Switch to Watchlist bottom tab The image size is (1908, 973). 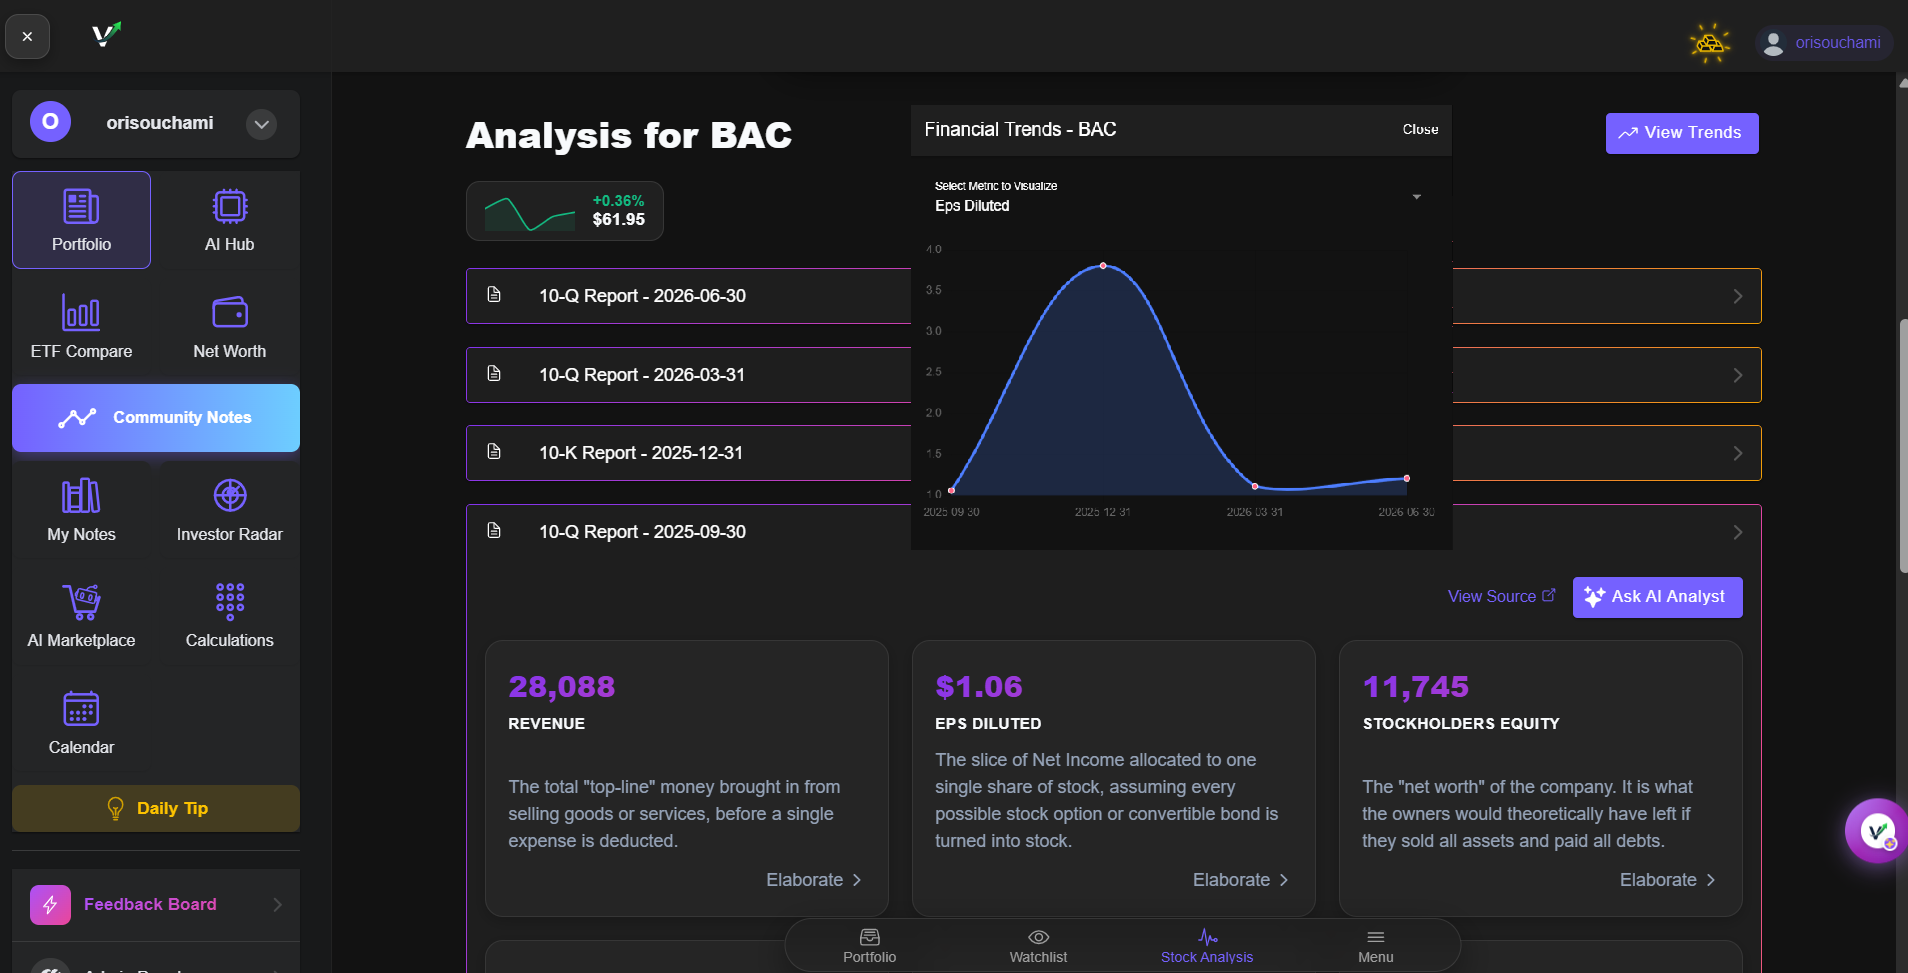pyautogui.click(x=1038, y=945)
